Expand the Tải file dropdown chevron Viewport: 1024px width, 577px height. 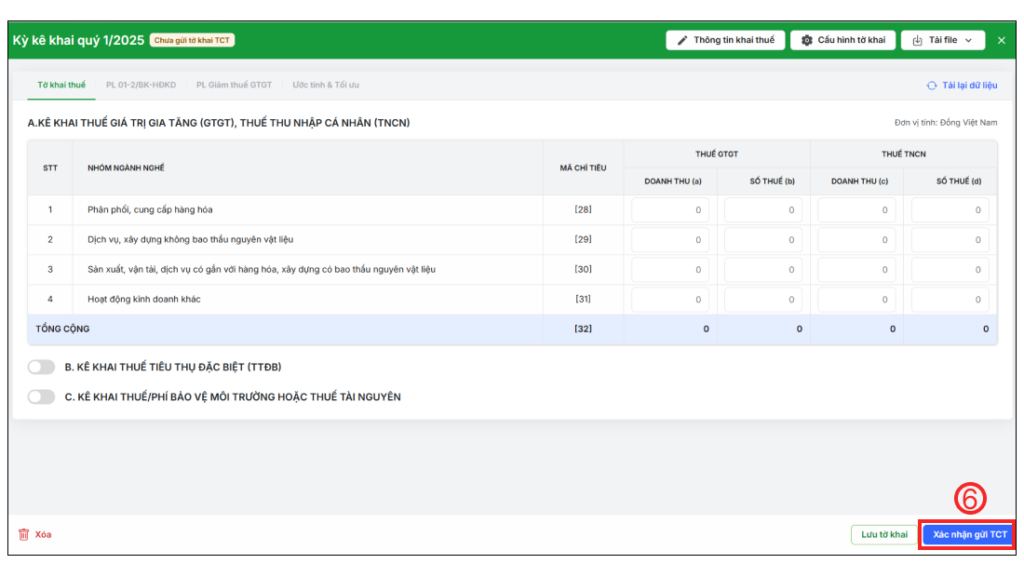(969, 40)
